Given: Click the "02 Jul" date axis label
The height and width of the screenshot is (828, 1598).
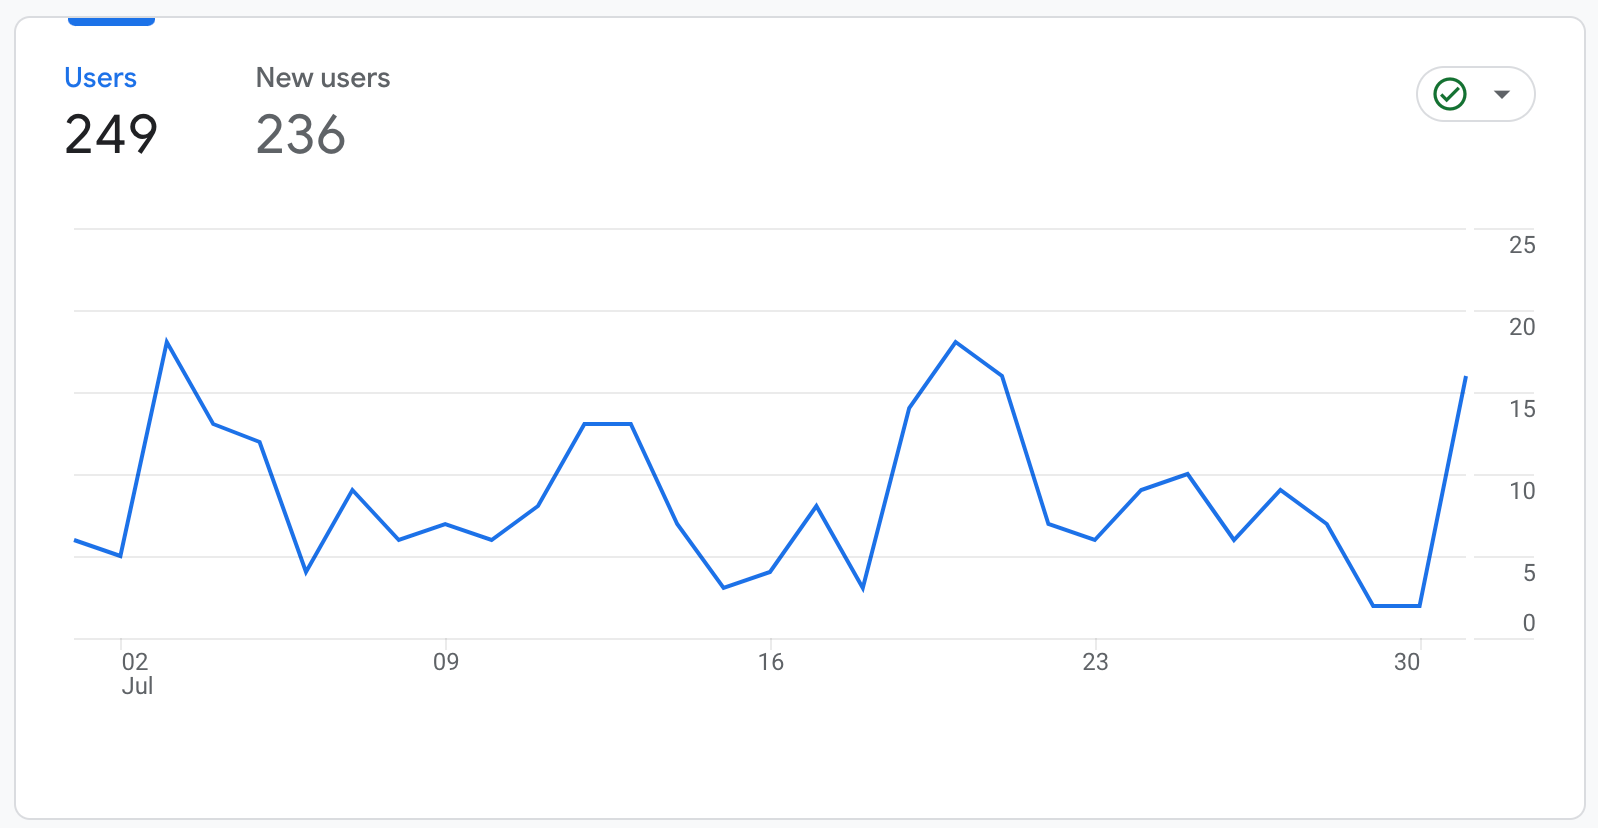Looking at the screenshot, I should coord(136,673).
